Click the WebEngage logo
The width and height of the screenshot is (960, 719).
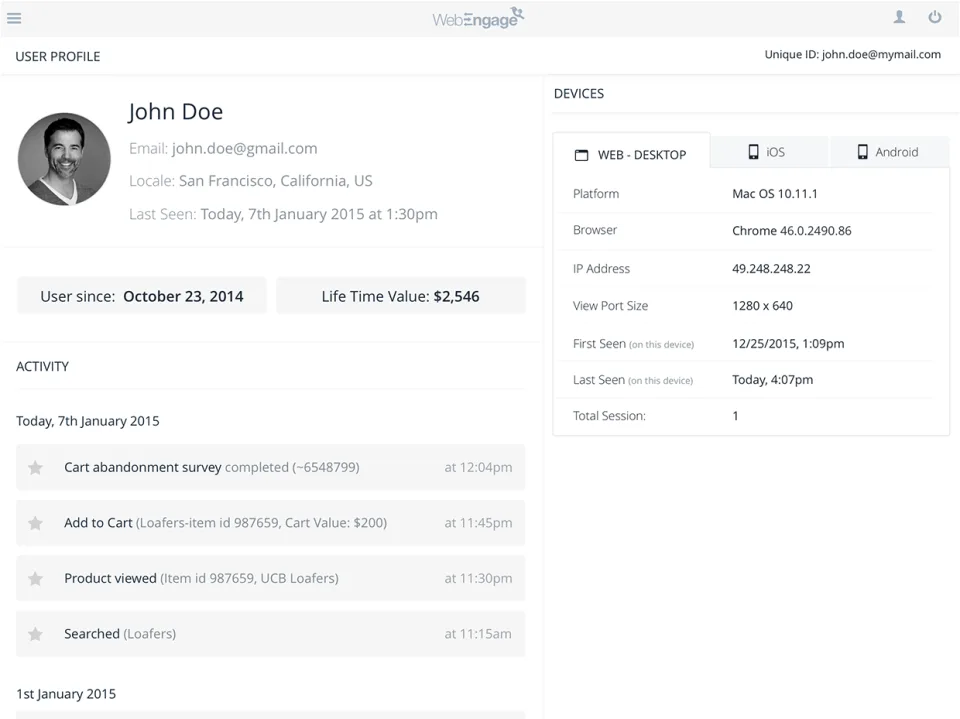tap(478, 18)
